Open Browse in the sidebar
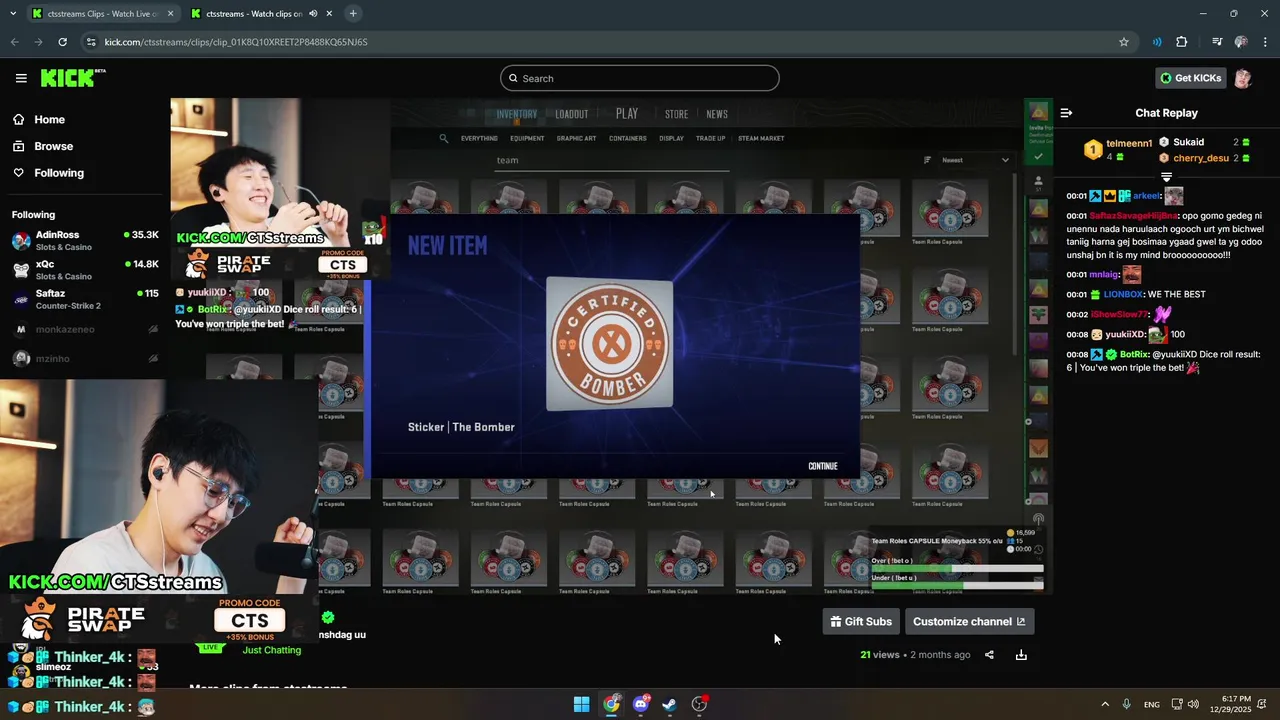1280x720 pixels. click(x=53, y=146)
